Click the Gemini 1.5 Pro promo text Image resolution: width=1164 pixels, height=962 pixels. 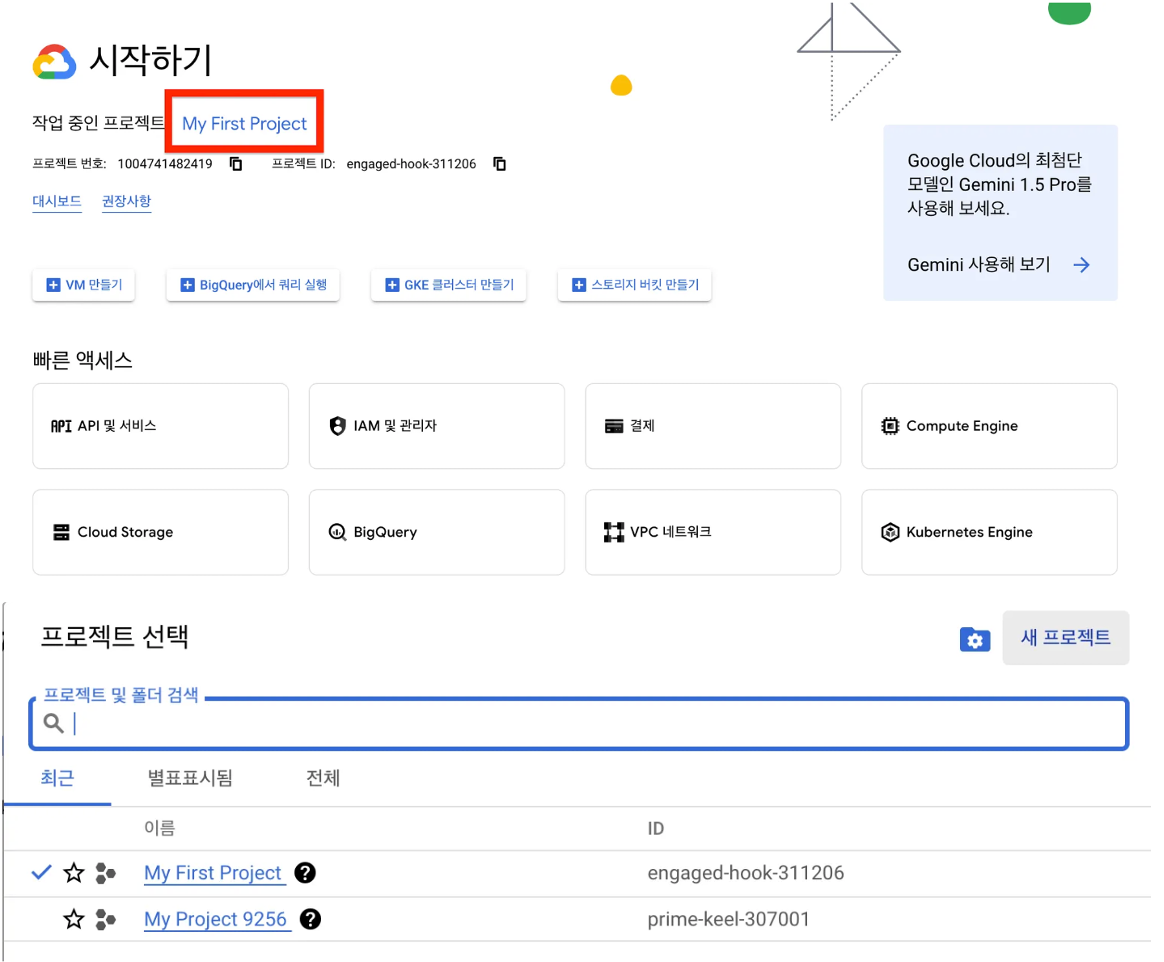pos(999,184)
